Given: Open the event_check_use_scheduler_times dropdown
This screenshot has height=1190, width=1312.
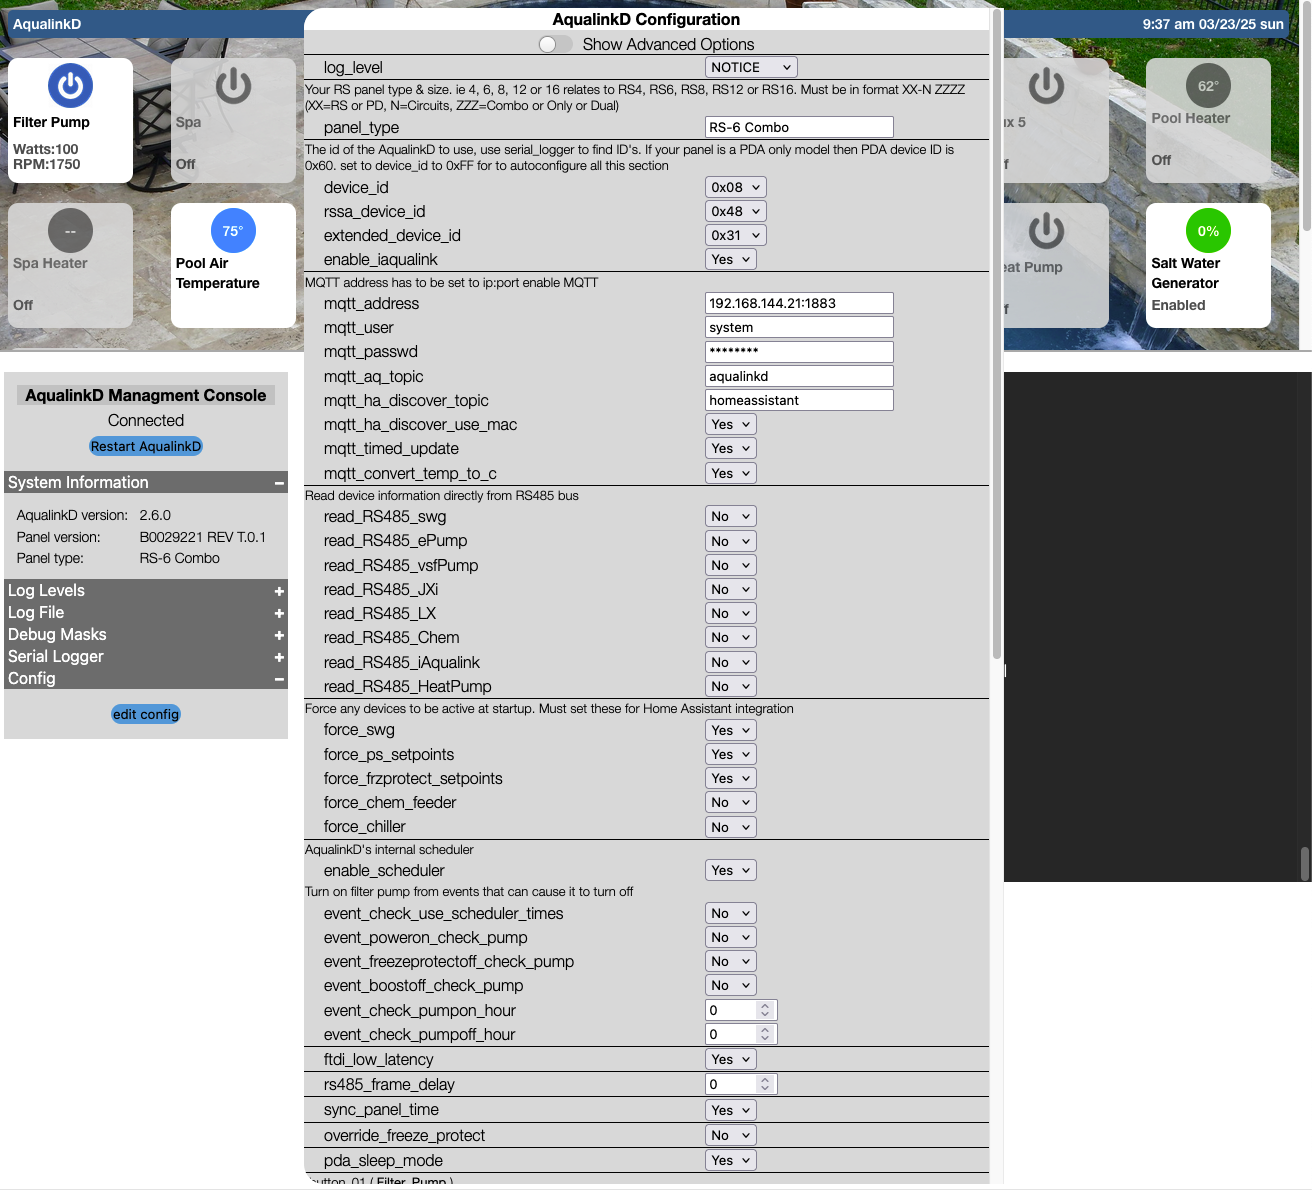Looking at the screenshot, I should tap(730, 913).
